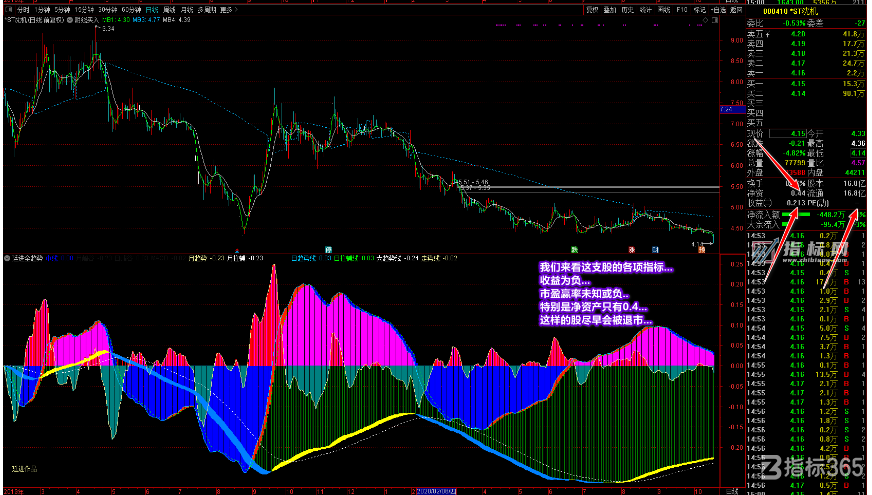Screen dimensions: 872x495
Task: Click the 卖一 price 4.16
Action: coord(798,73)
